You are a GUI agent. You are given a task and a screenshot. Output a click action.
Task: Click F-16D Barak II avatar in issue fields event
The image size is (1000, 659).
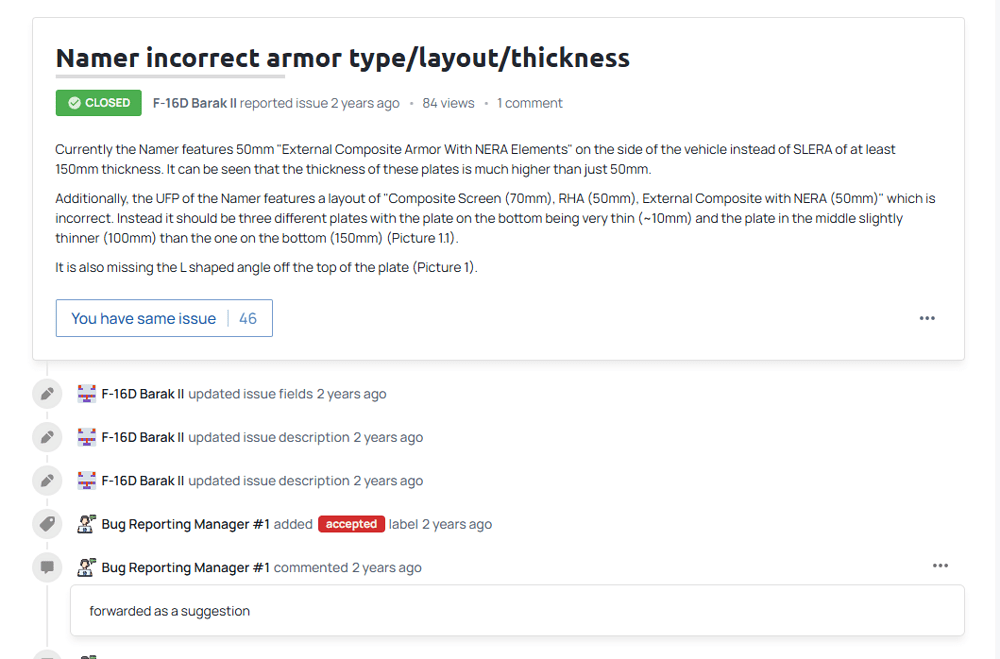click(87, 394)
